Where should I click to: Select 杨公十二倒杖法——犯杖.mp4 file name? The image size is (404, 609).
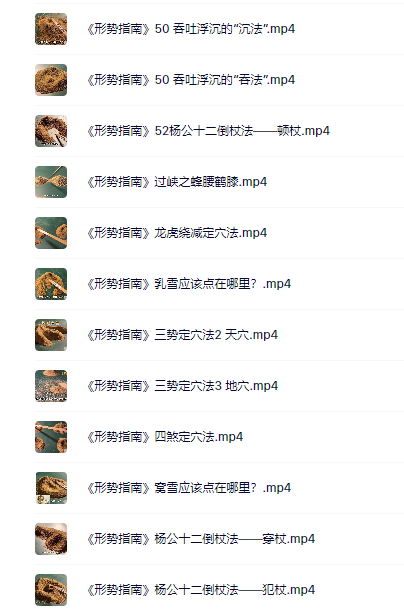click(201, 590)
